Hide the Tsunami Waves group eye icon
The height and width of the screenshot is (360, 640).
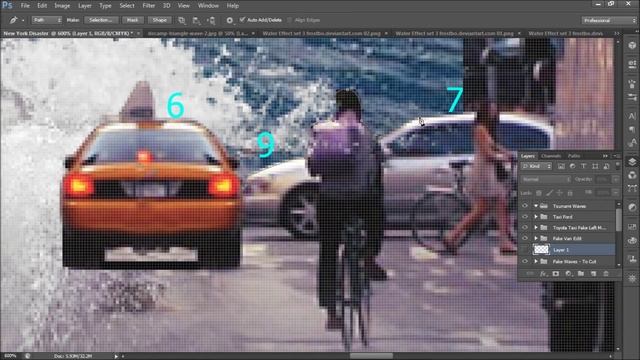[525, 206]
